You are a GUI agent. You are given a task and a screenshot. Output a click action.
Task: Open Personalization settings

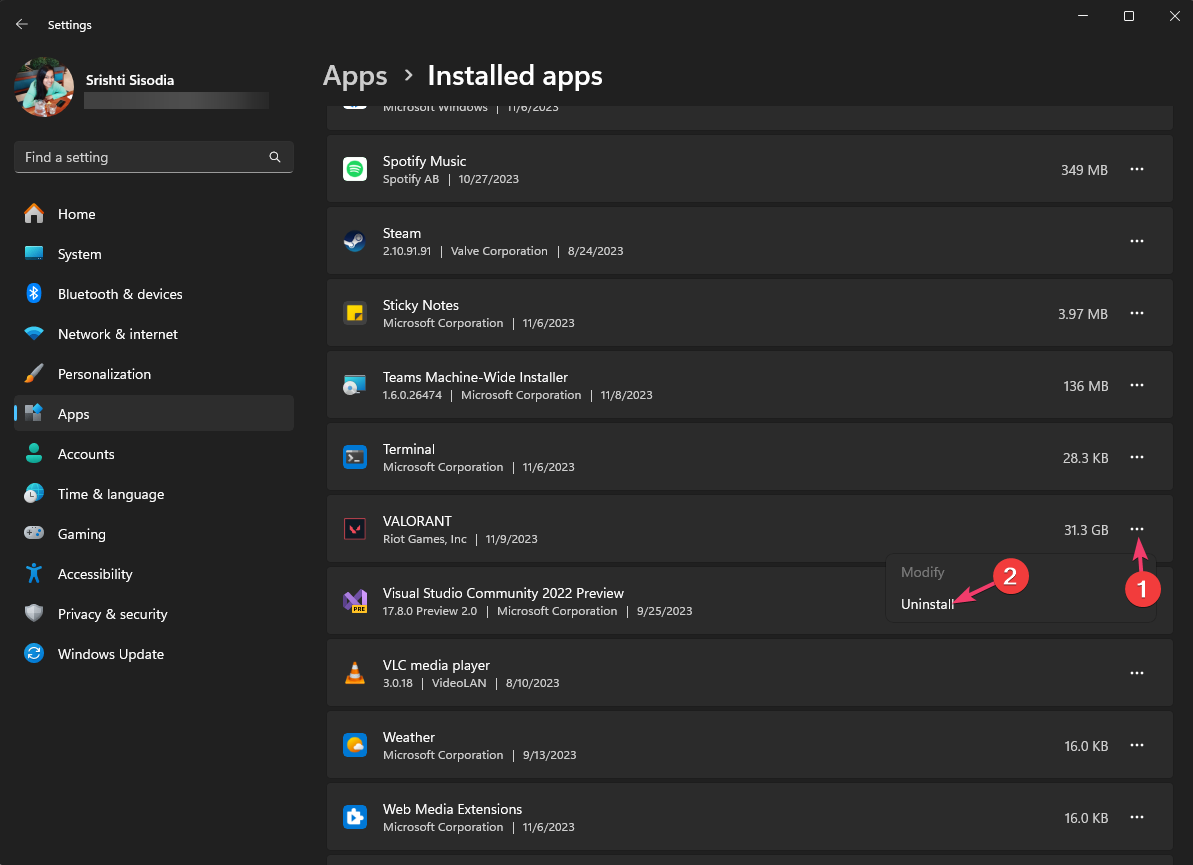click(154, 374)
